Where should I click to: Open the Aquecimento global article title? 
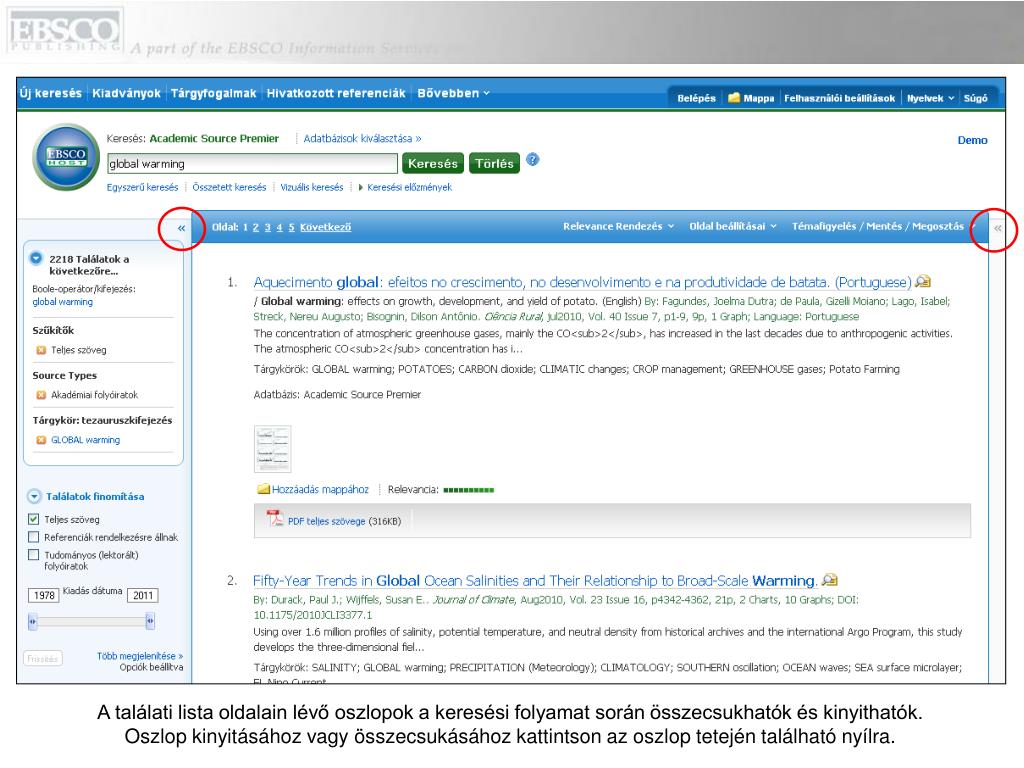pos(582,282)
